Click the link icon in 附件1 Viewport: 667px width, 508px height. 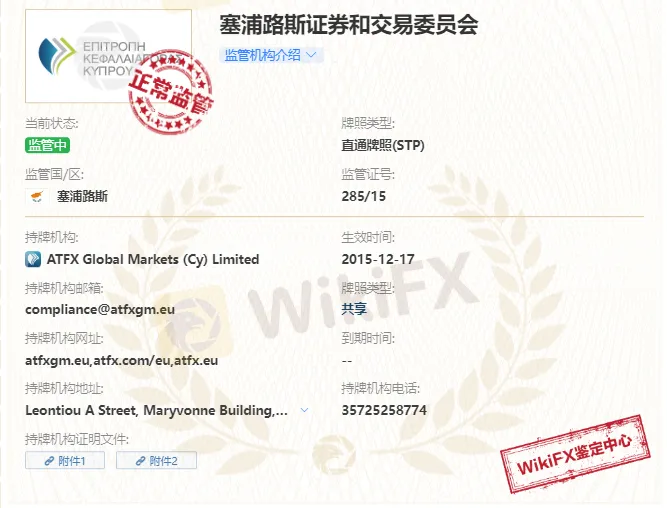click(x=46, y=461)
